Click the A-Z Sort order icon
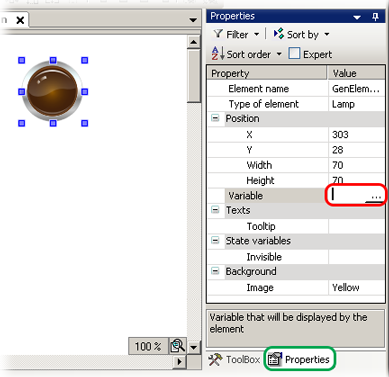Screen dimensions: 389x377 pyautogui.click(x=218, y=54)
